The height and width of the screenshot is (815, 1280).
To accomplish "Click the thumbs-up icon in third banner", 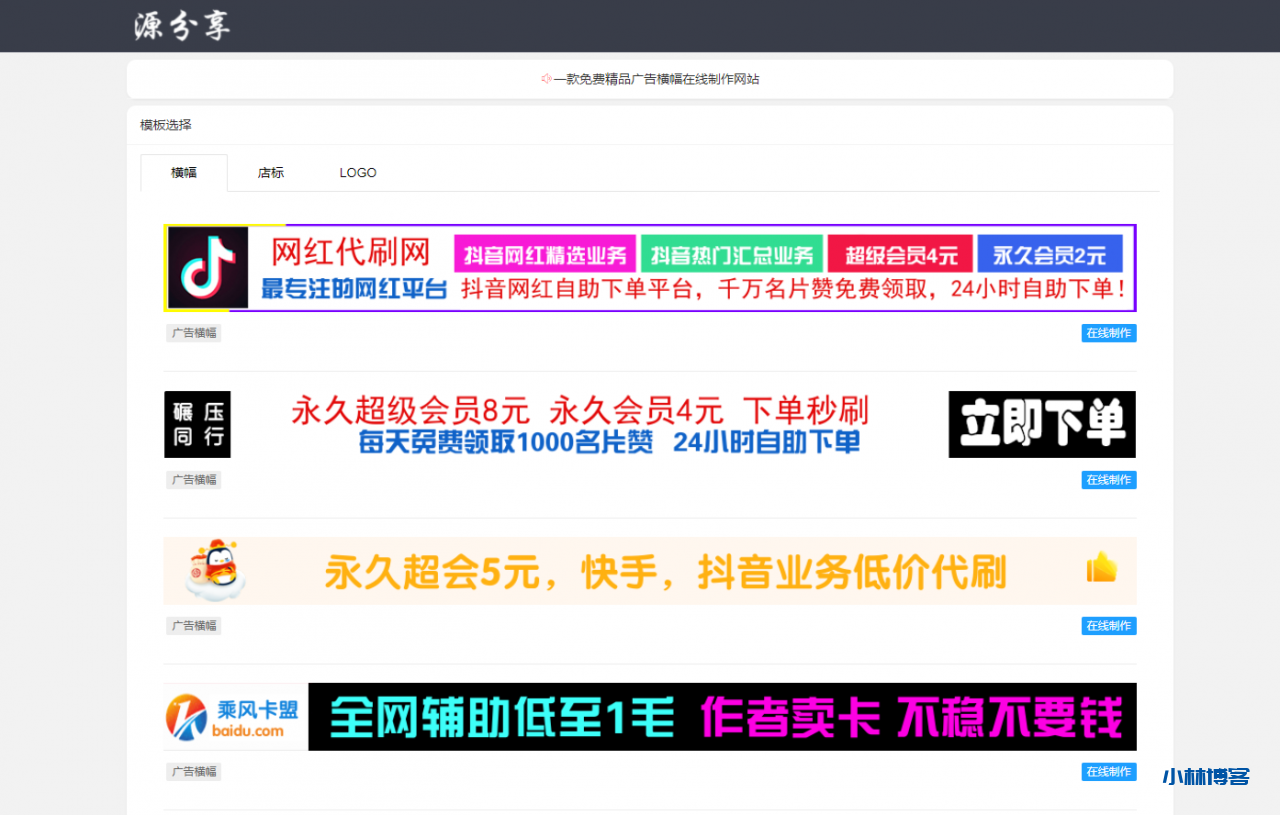I will tap(1102, 568).
